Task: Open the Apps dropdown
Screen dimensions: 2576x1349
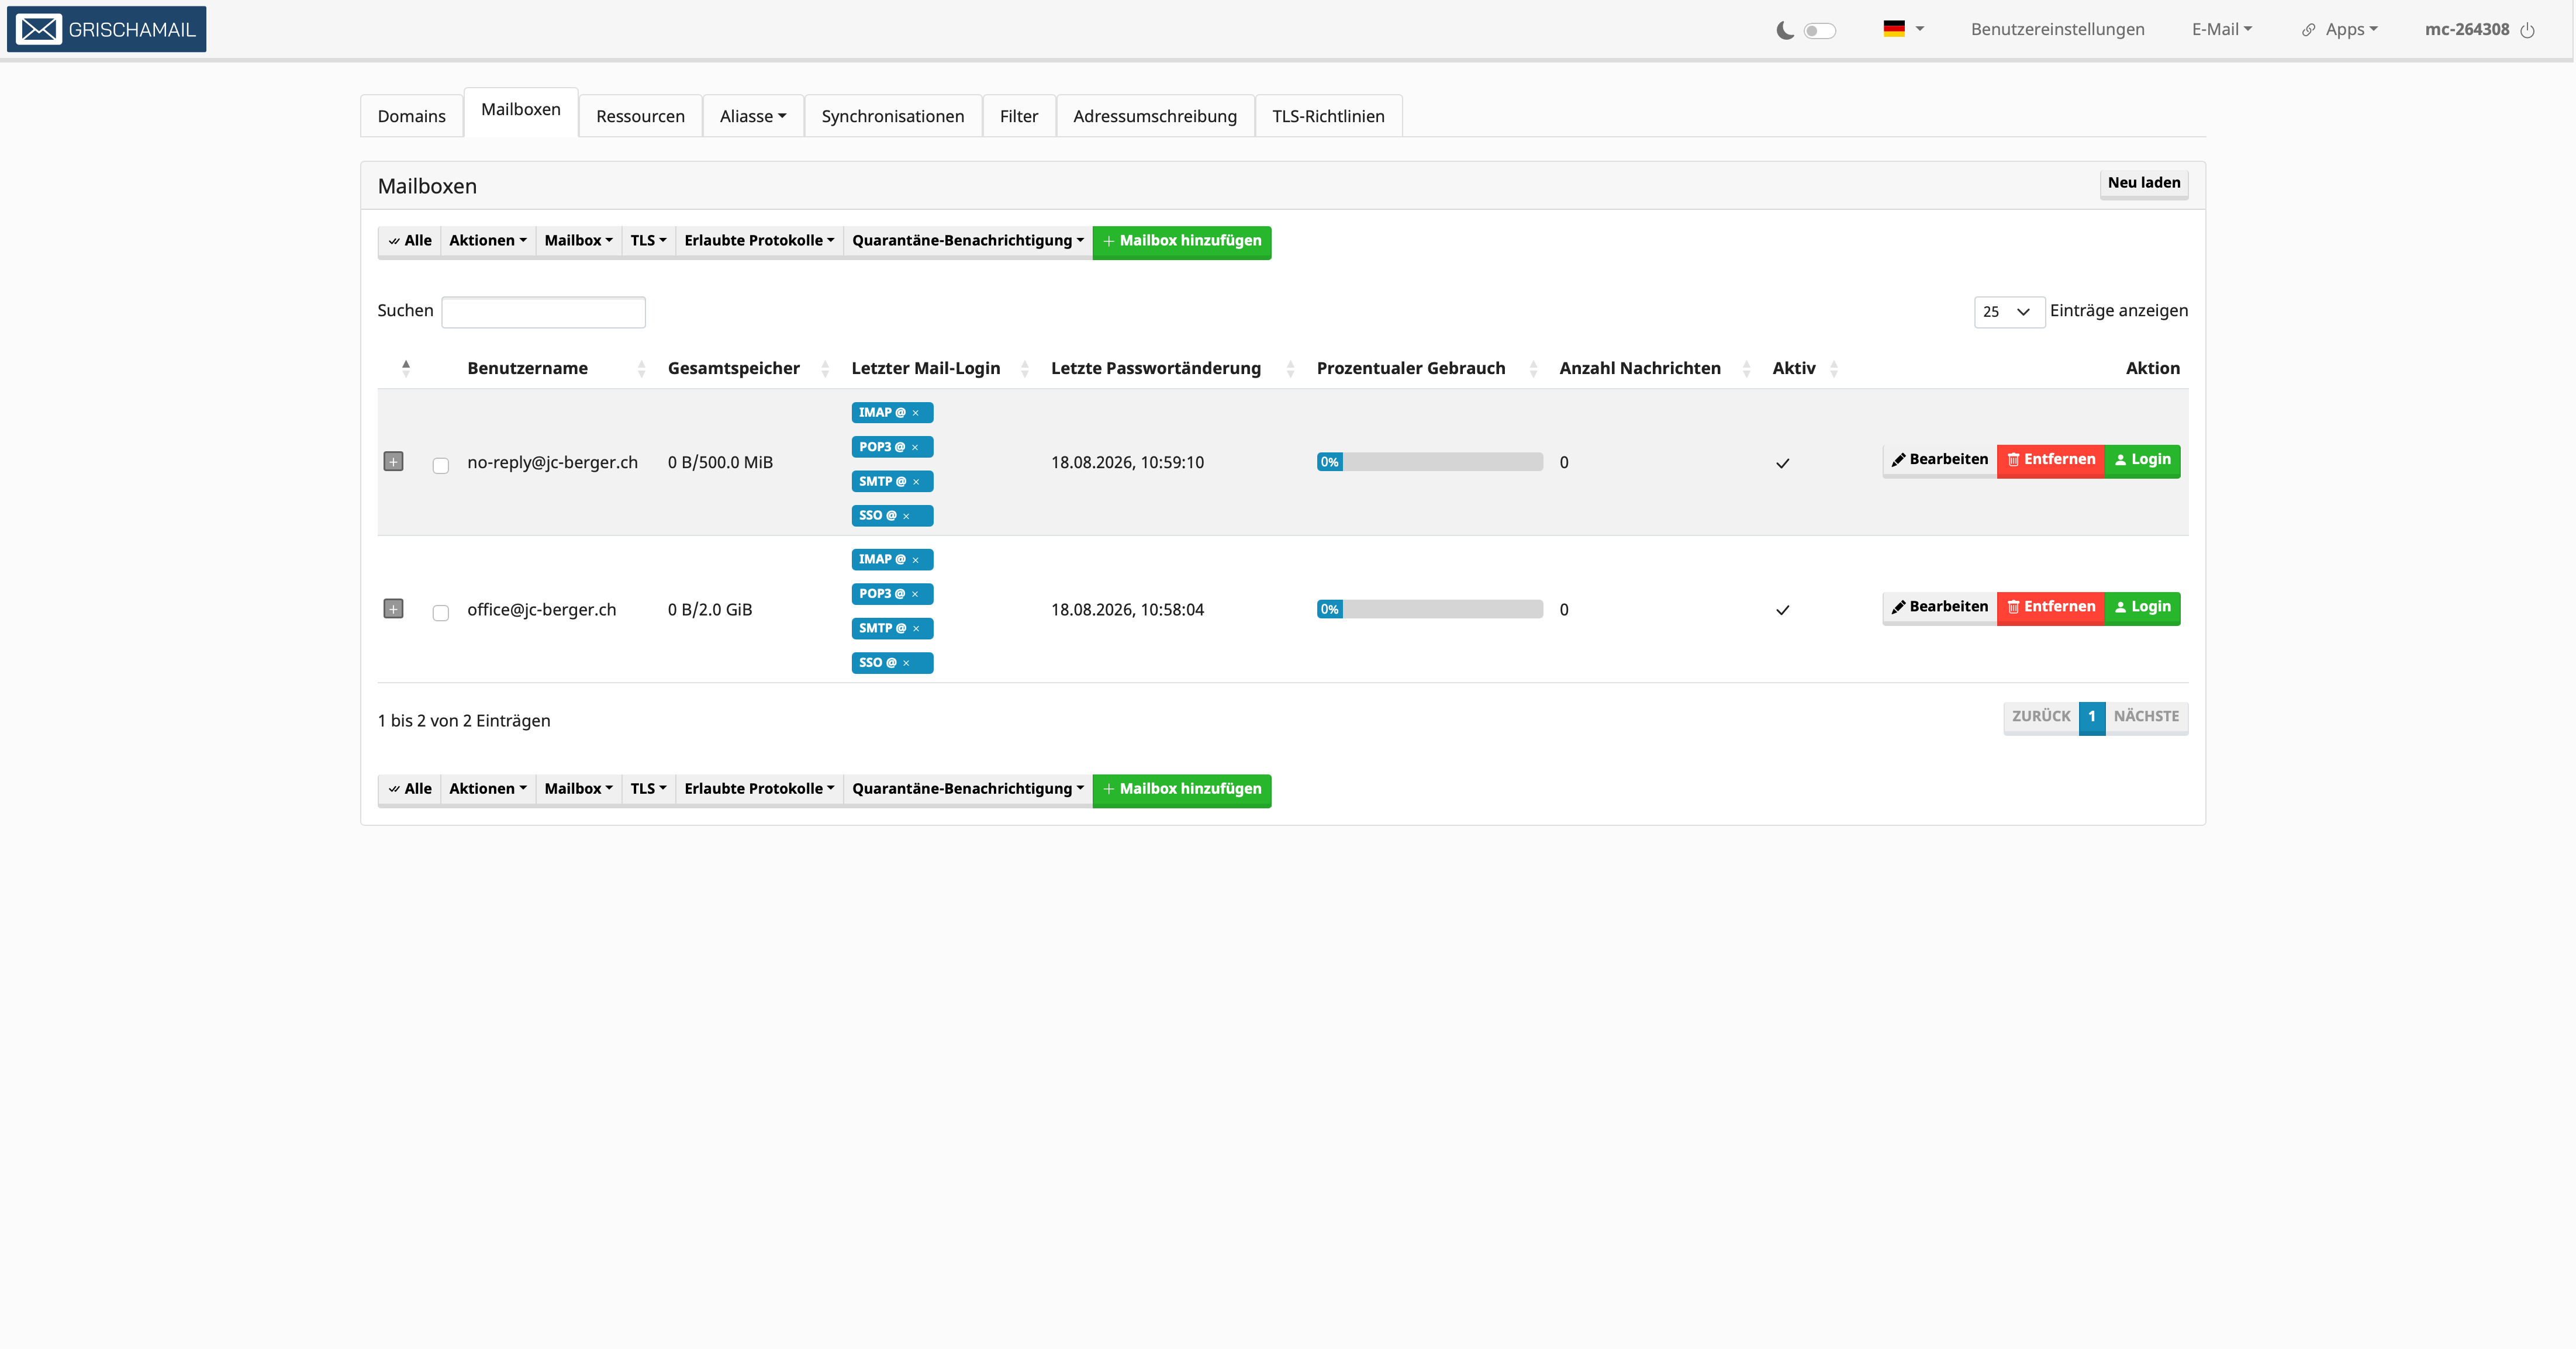Action: pyautogui.click(x=2340, y=29)
